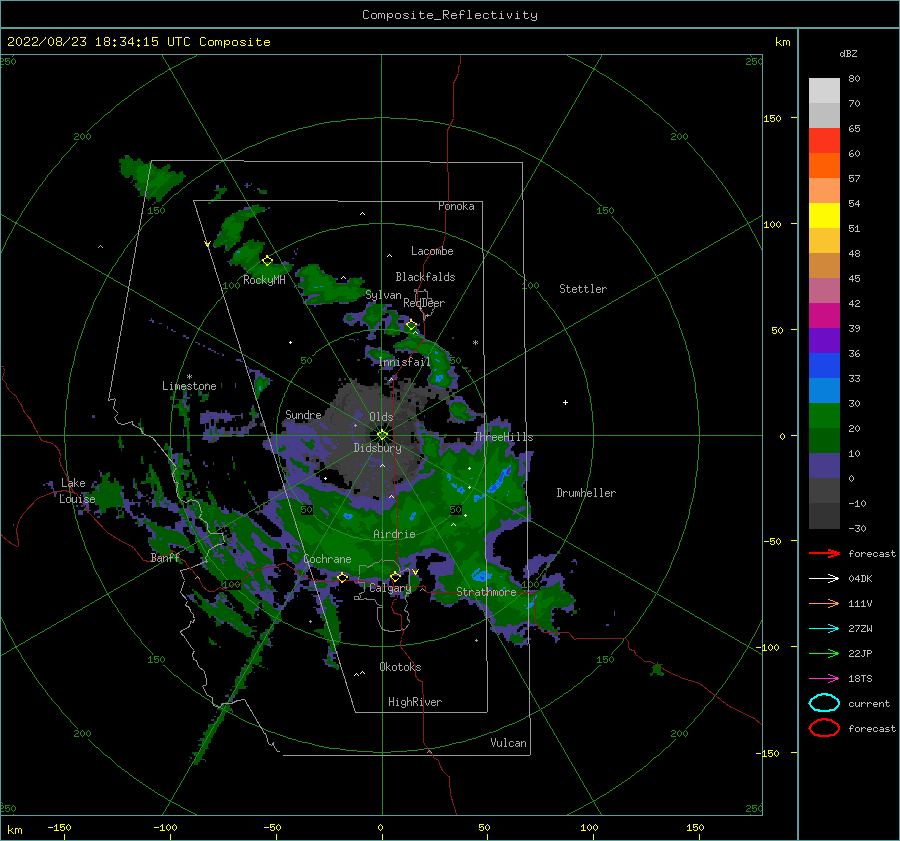Pick the yellow 51-54 dBZ swatch

pyautogui.click(x=824, y=216)
